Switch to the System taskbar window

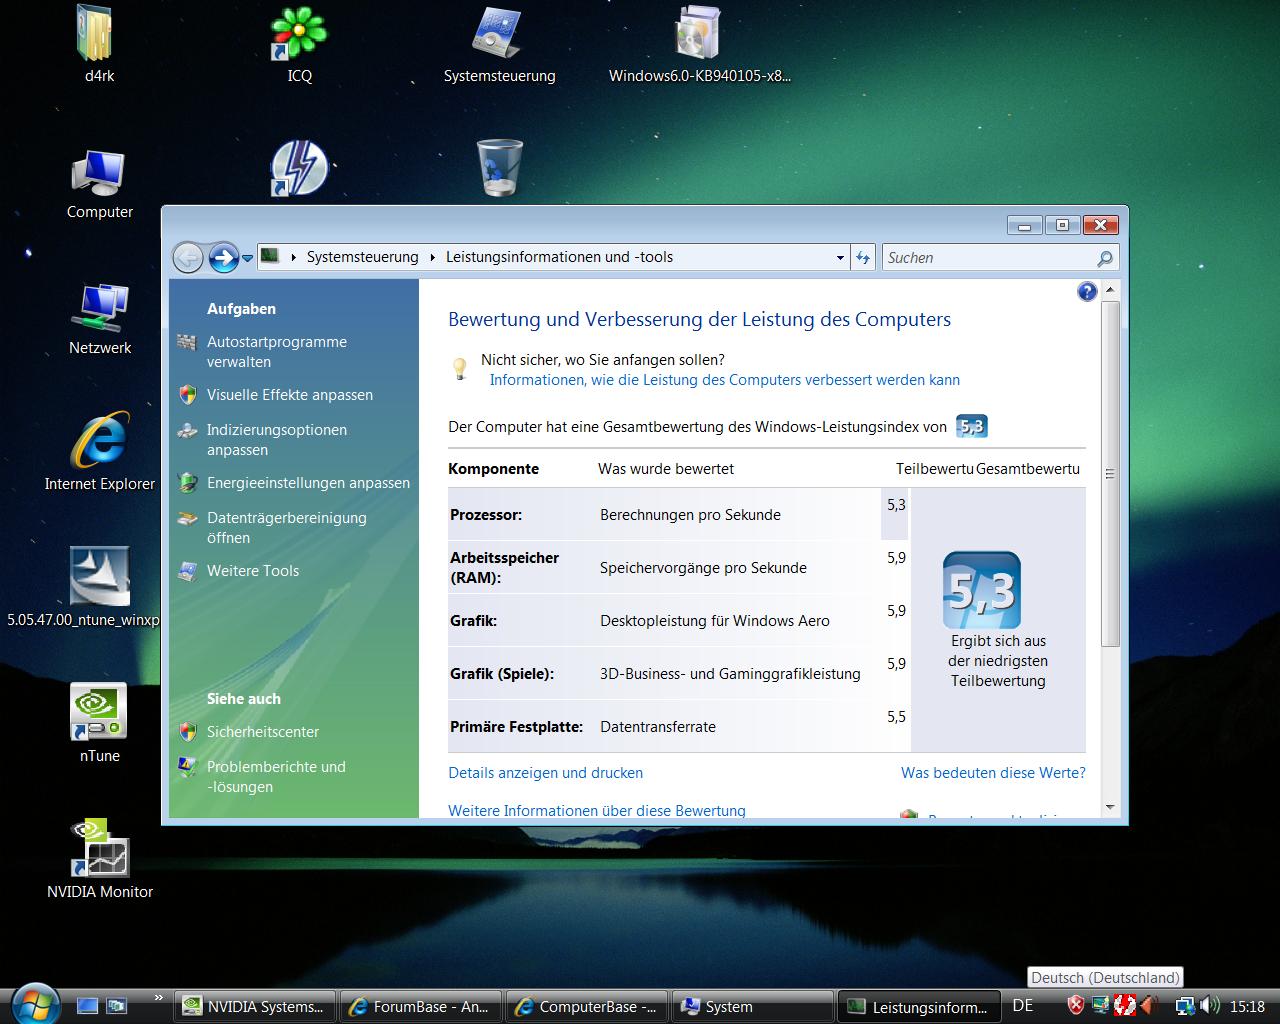(753, 1007)
